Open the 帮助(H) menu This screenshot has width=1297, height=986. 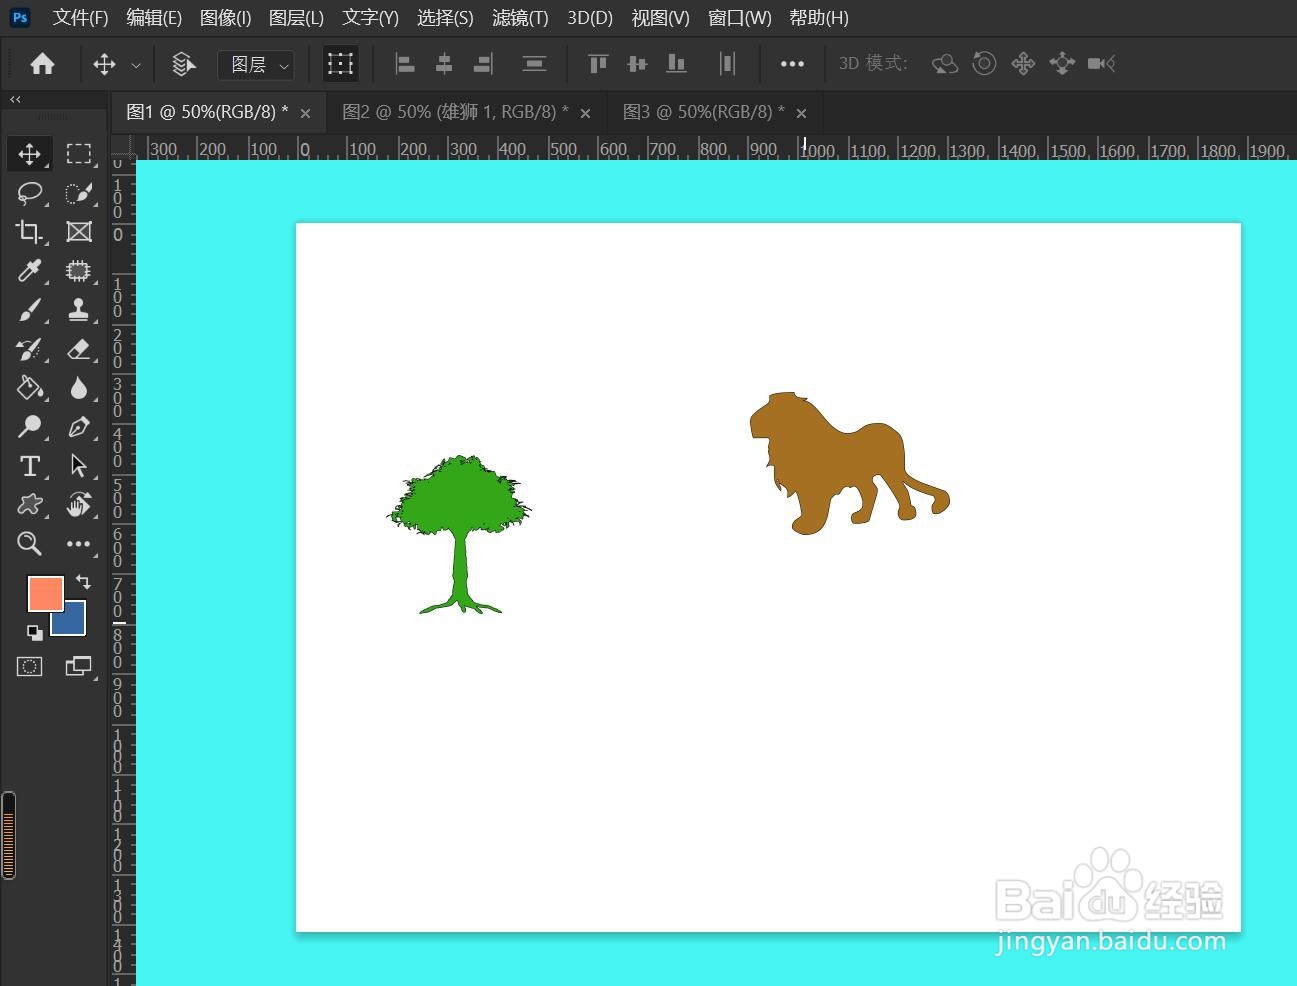818,18
